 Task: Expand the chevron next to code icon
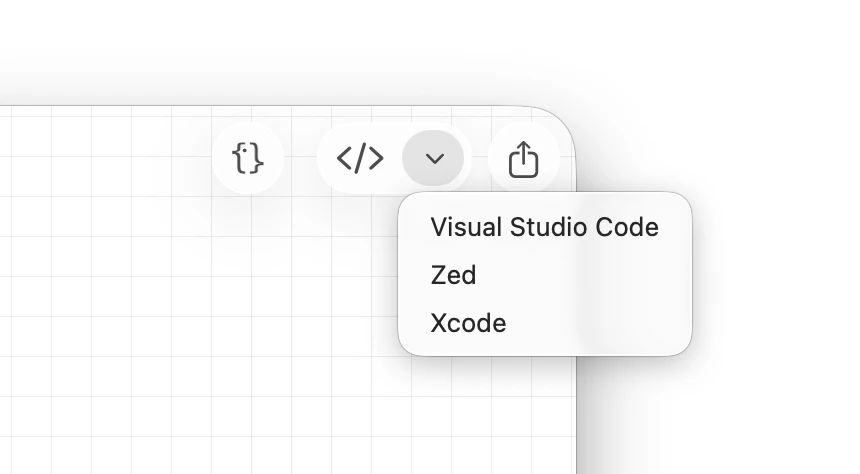[x=433, y=158]
